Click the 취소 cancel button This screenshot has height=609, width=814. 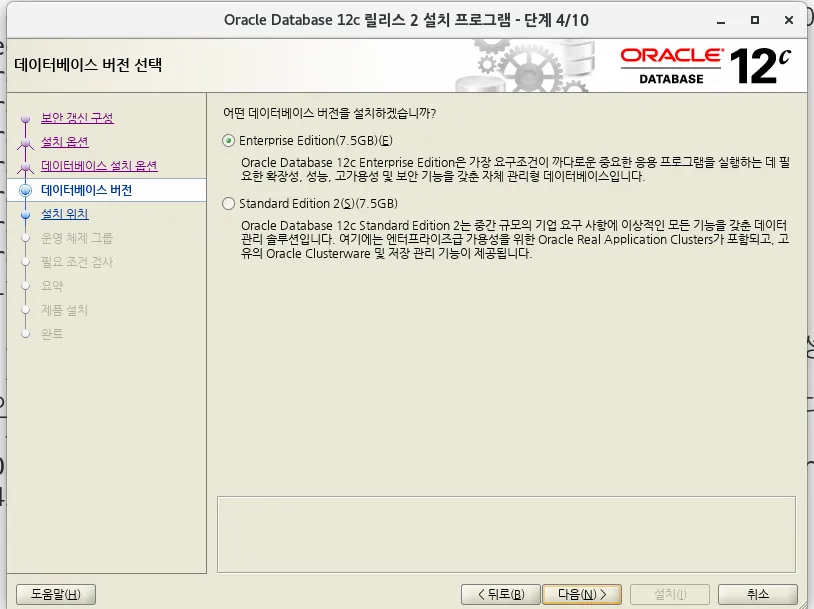(x=757, y=594)
